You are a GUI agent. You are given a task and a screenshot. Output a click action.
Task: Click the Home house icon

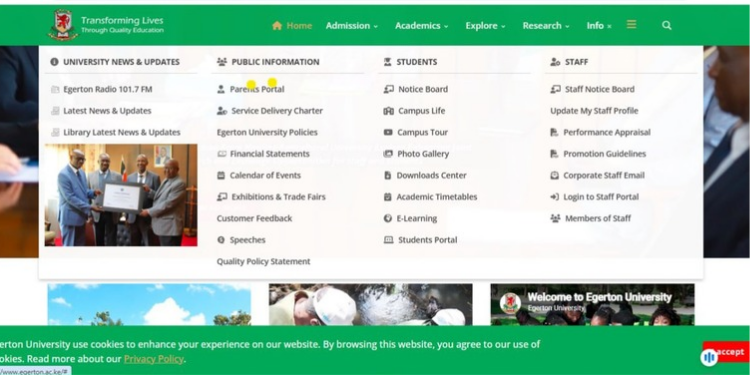pos(277,25)
